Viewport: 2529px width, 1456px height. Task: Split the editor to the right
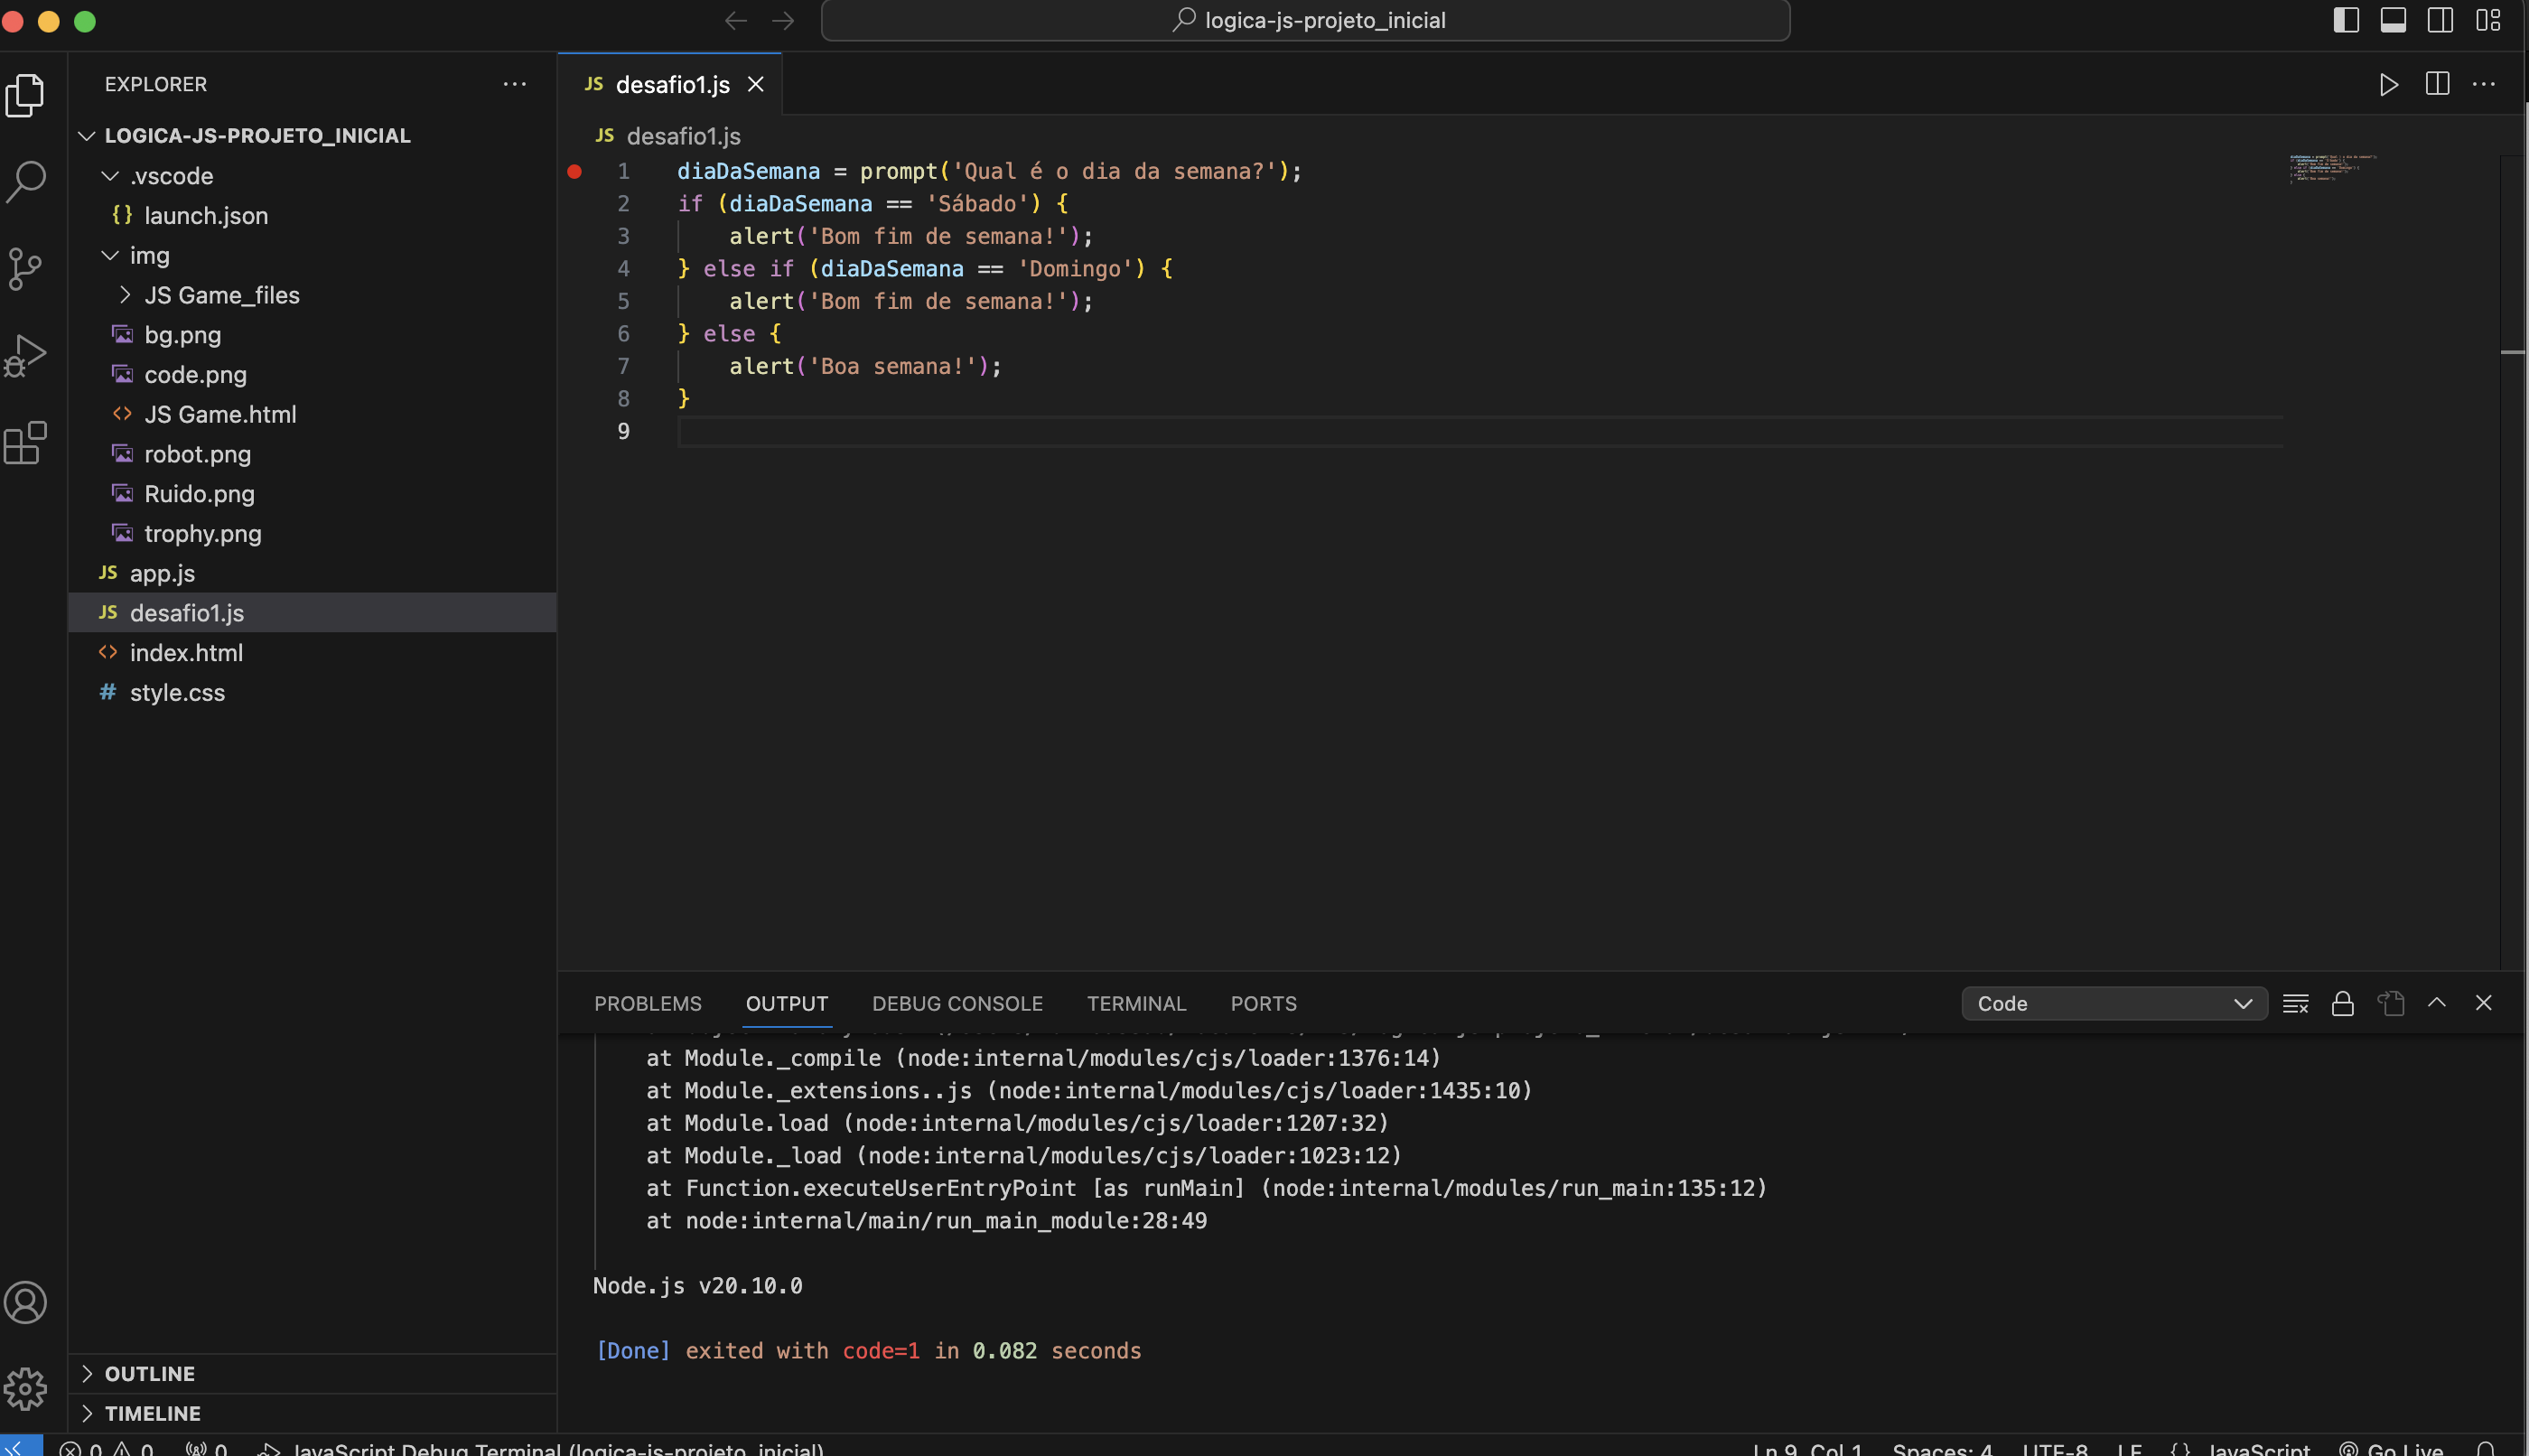coord(2437,85)
